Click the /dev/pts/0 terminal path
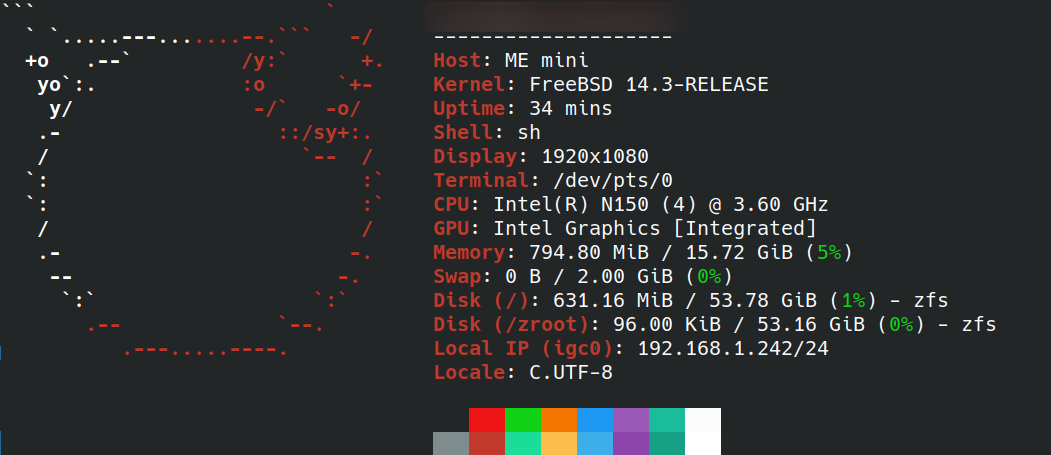The height and width of the screenshot is (455, 1051). [613, 180]
